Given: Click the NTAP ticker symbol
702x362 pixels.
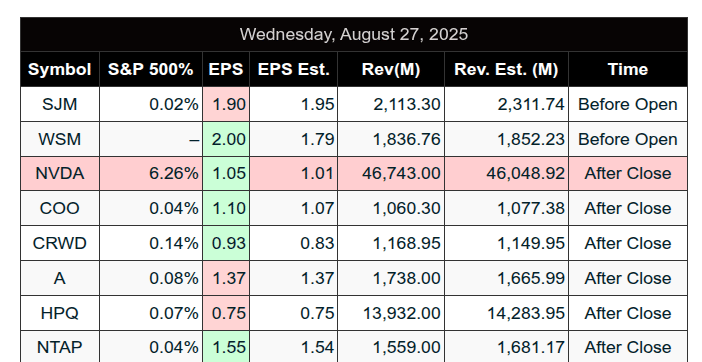Looking at the screenshot, I should click(60, 348).
